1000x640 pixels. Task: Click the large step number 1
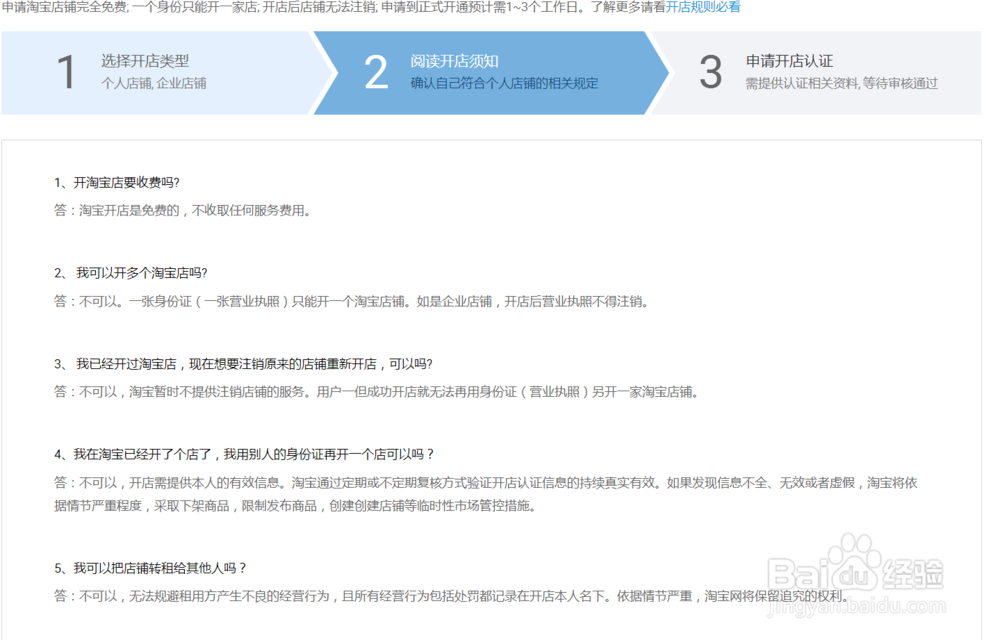pos(66,72)
